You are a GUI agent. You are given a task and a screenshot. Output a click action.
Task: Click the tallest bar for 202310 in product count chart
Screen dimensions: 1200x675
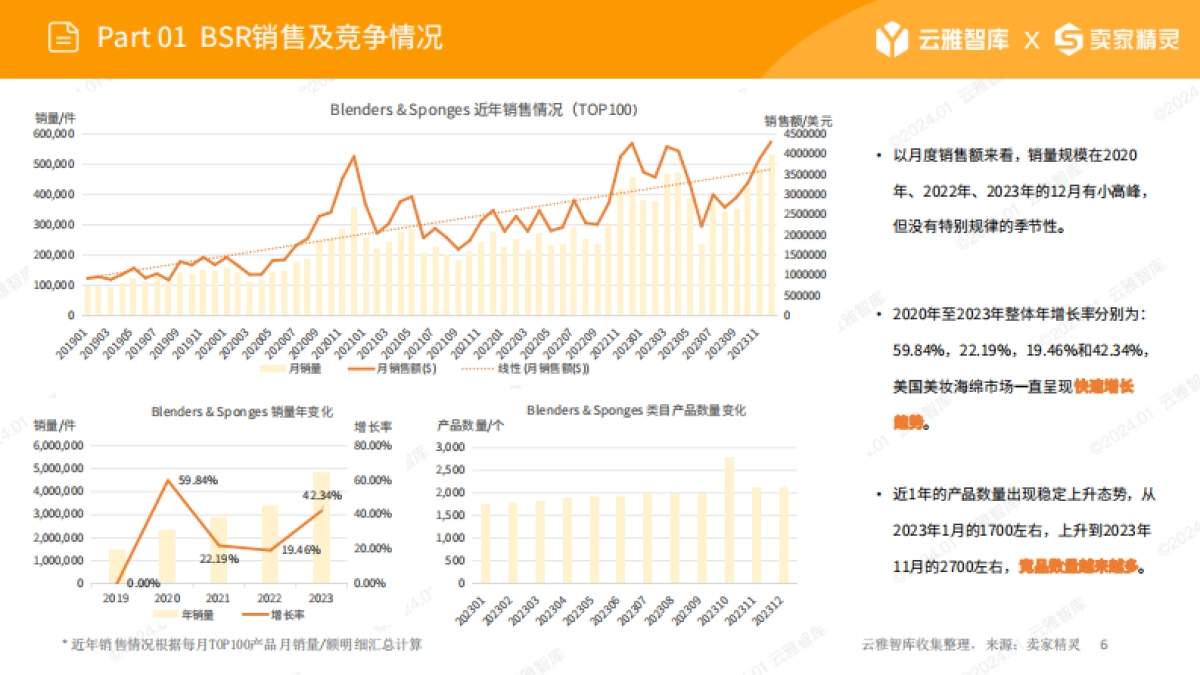click(x=731, y=520)
